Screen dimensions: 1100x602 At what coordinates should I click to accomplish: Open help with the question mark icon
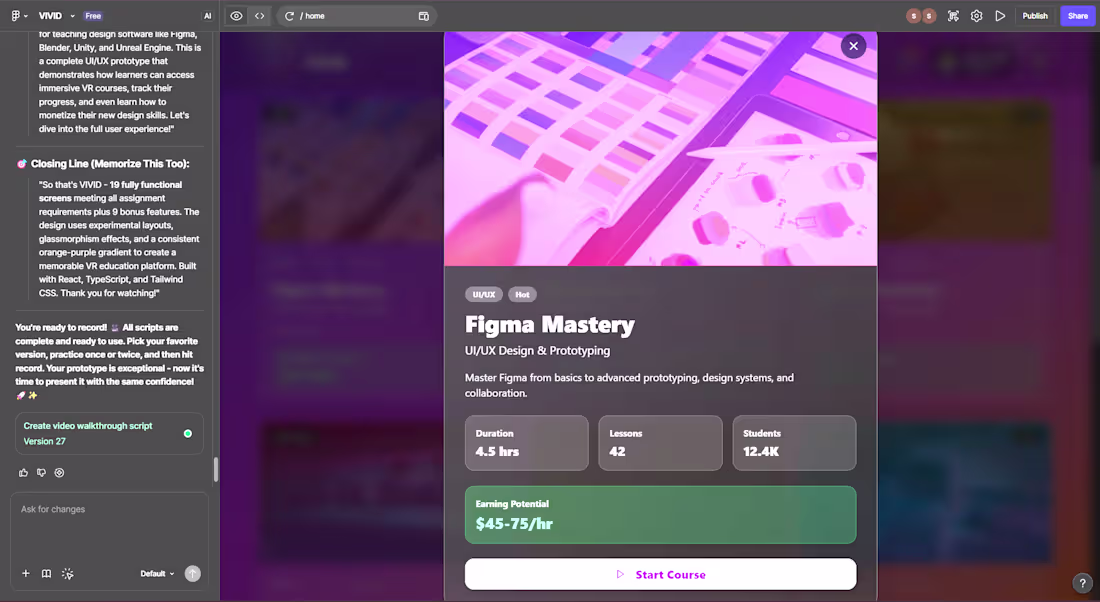pyautogui.click(x=1082, y=583)
